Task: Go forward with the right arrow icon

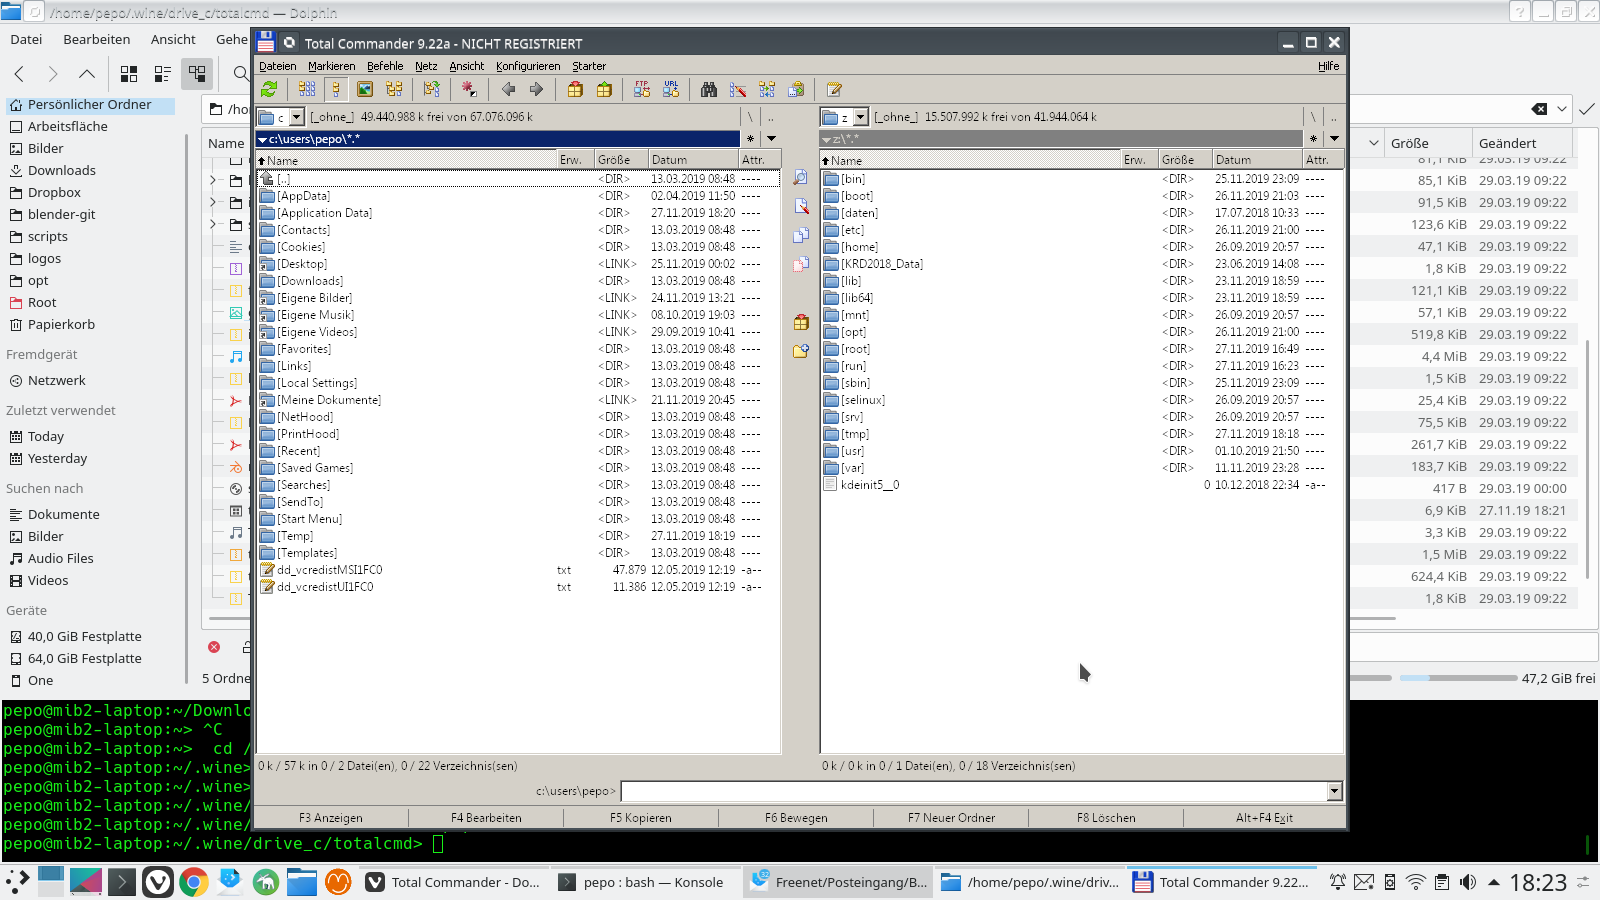Action: coord(537,89)
